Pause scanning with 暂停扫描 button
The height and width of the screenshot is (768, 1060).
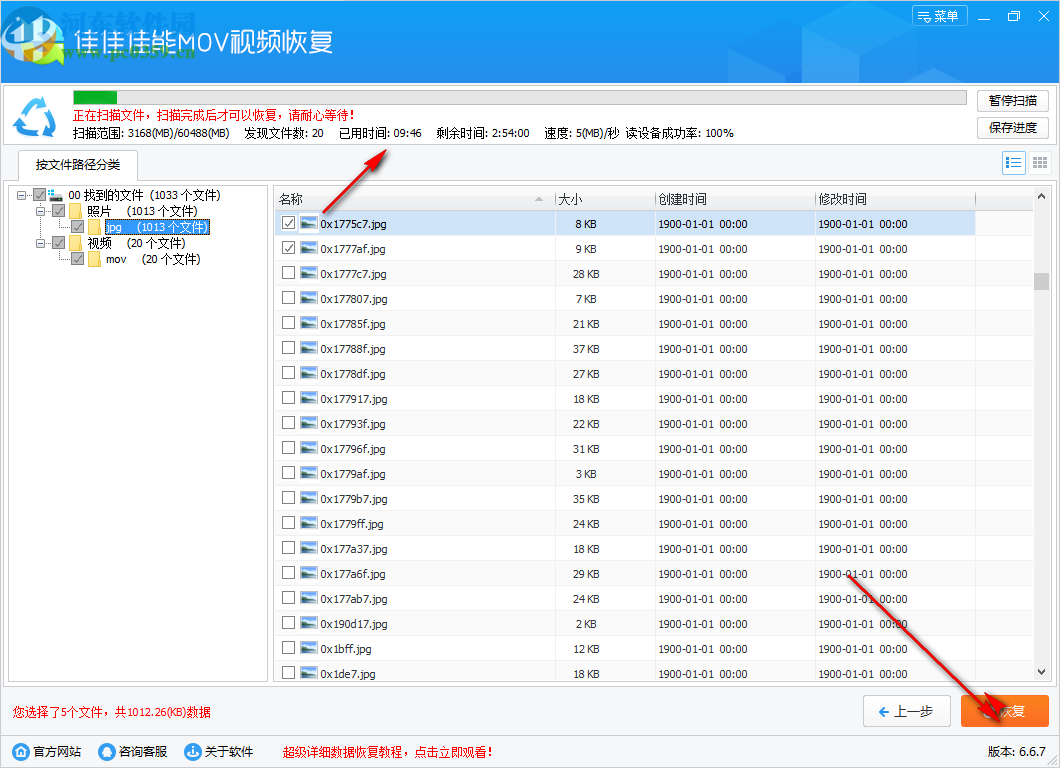1012,100
